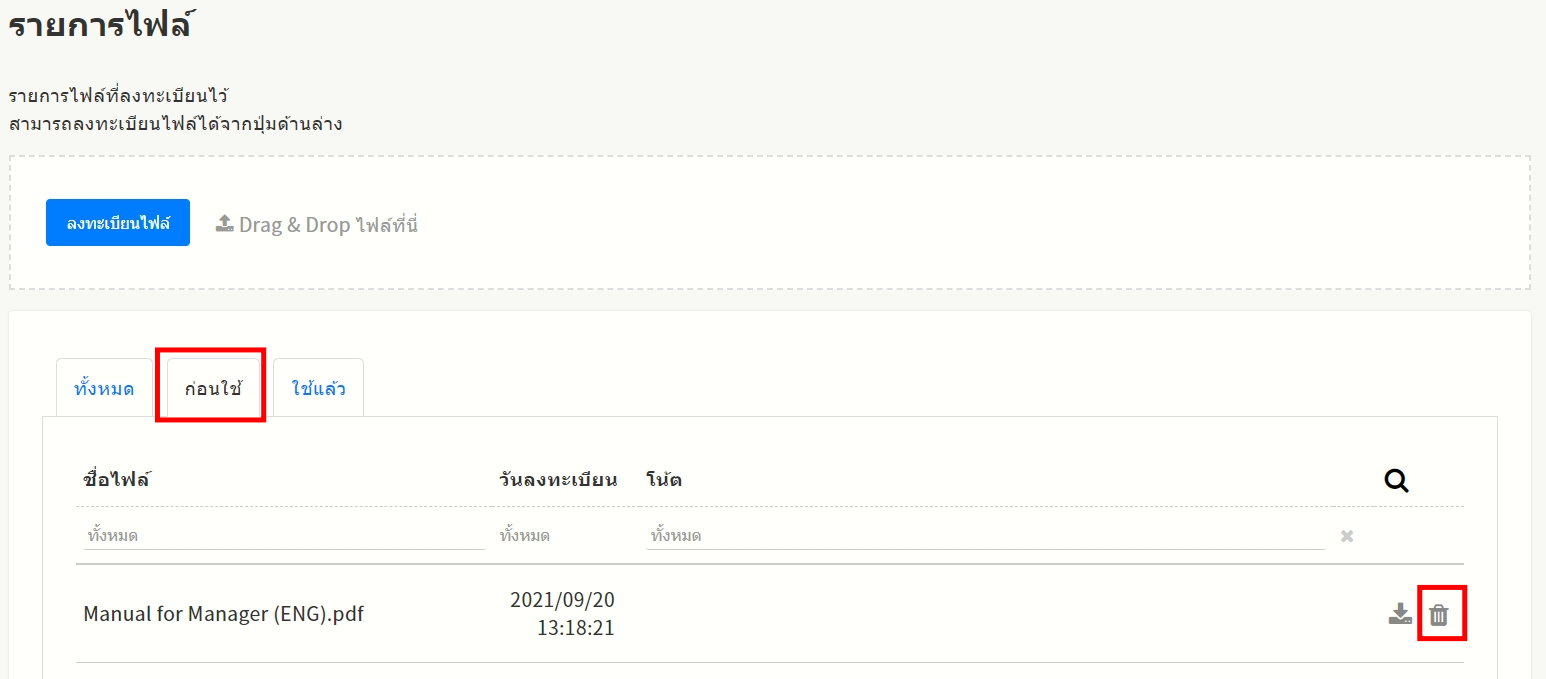
Task: Download Manual for Manager (ENG).pdf
Action: (x=1400, y=614)
